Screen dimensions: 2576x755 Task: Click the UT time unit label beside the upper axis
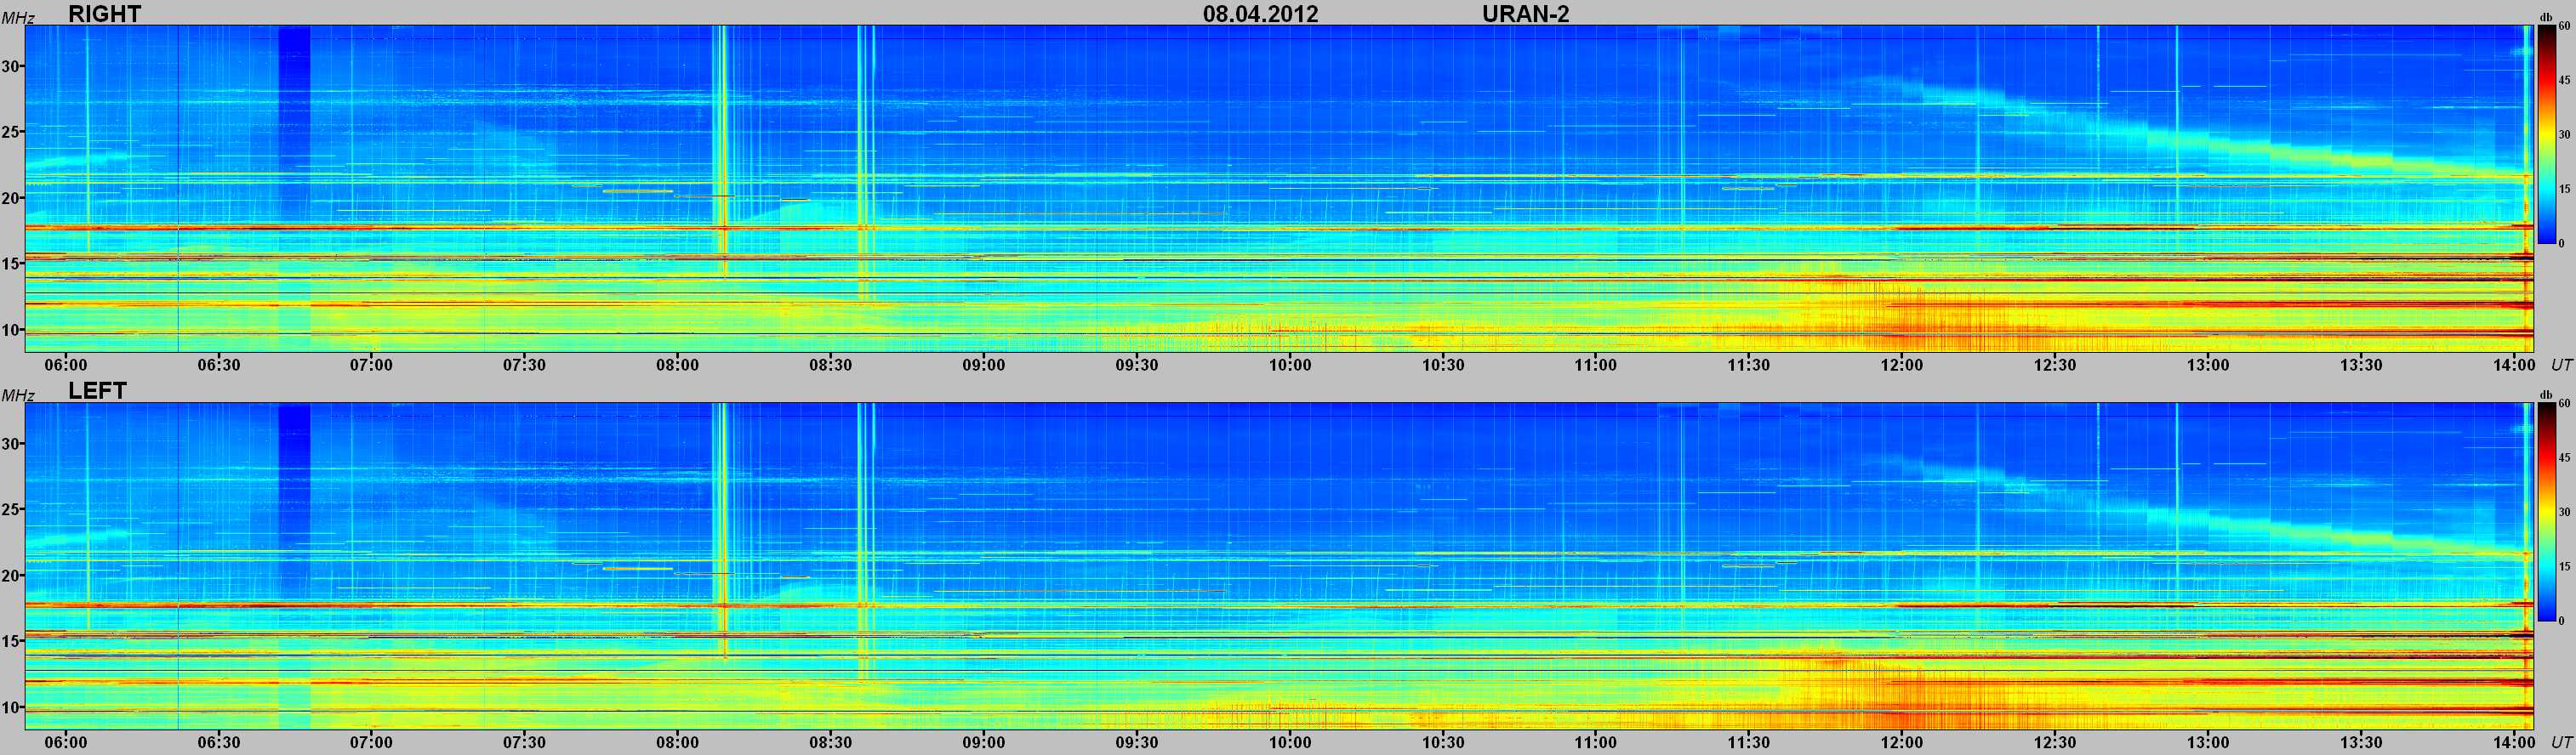pyautogui.click(x=2560, y=365)
